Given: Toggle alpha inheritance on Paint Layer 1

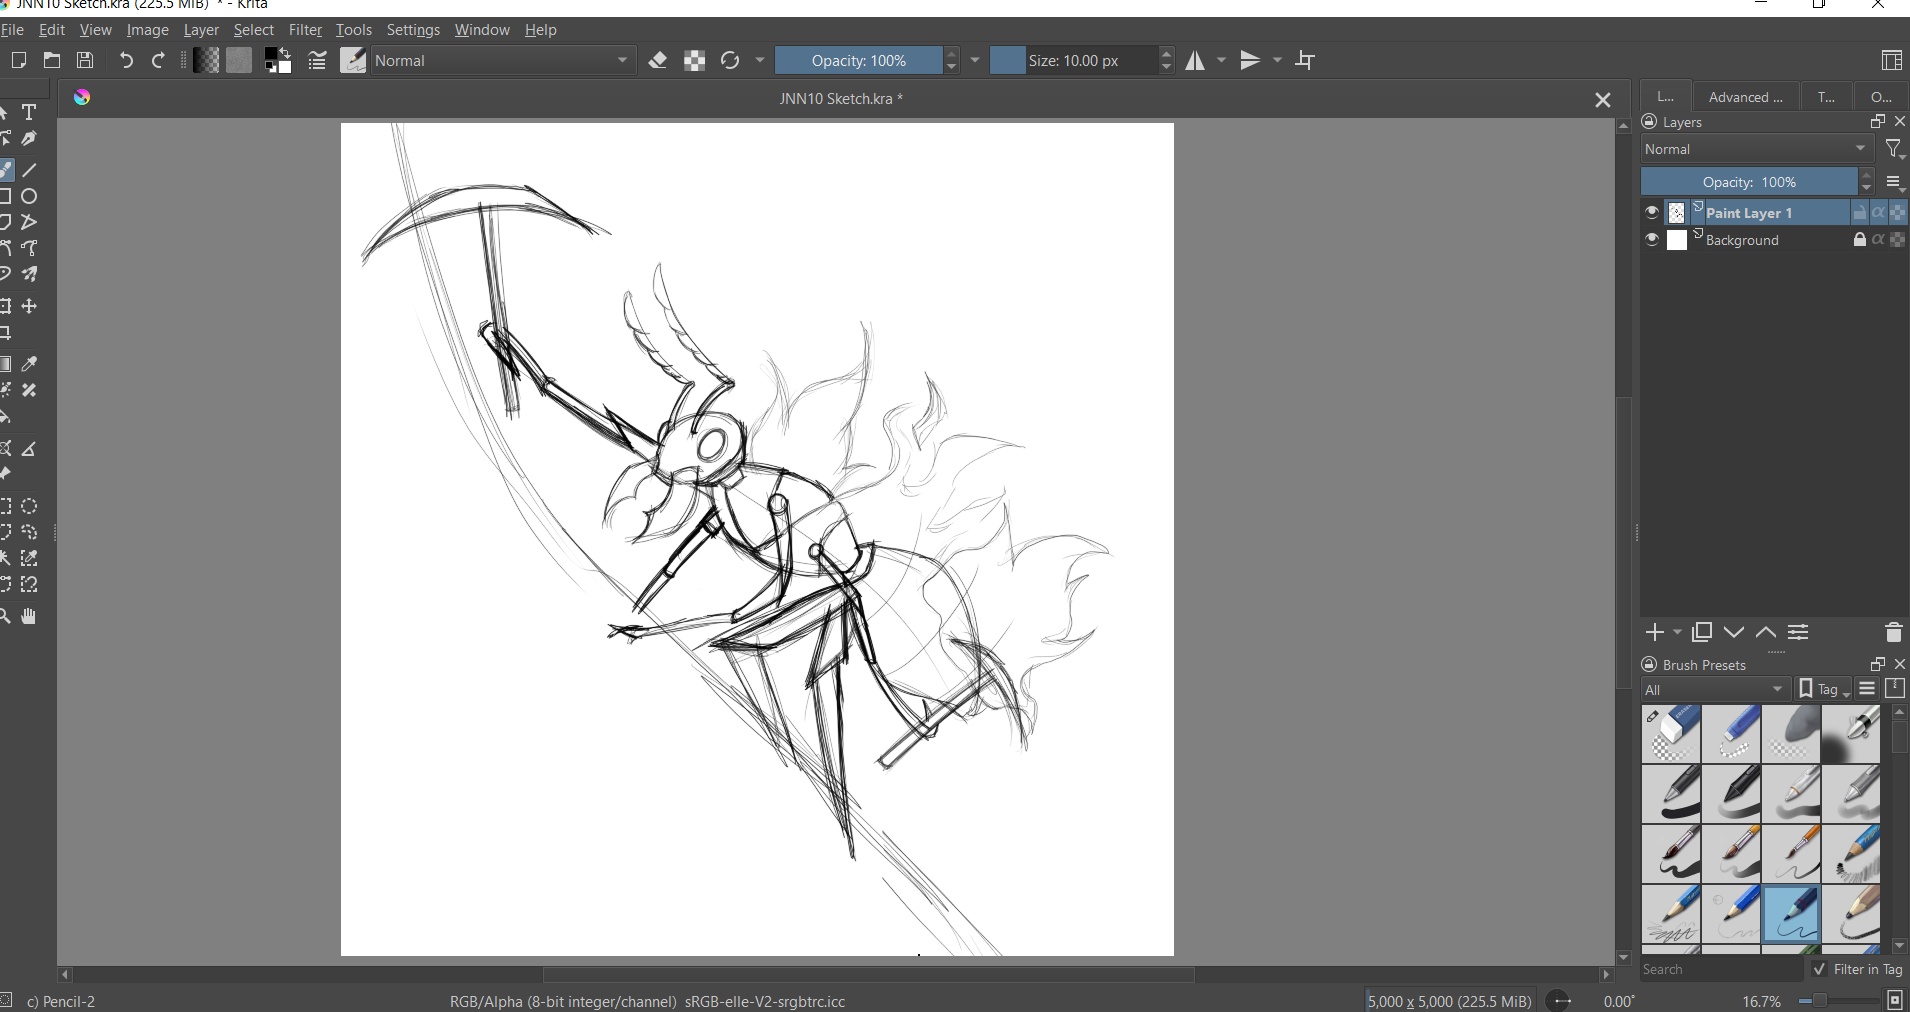Looking at the screenshot, I should (x=1879, y=212).
